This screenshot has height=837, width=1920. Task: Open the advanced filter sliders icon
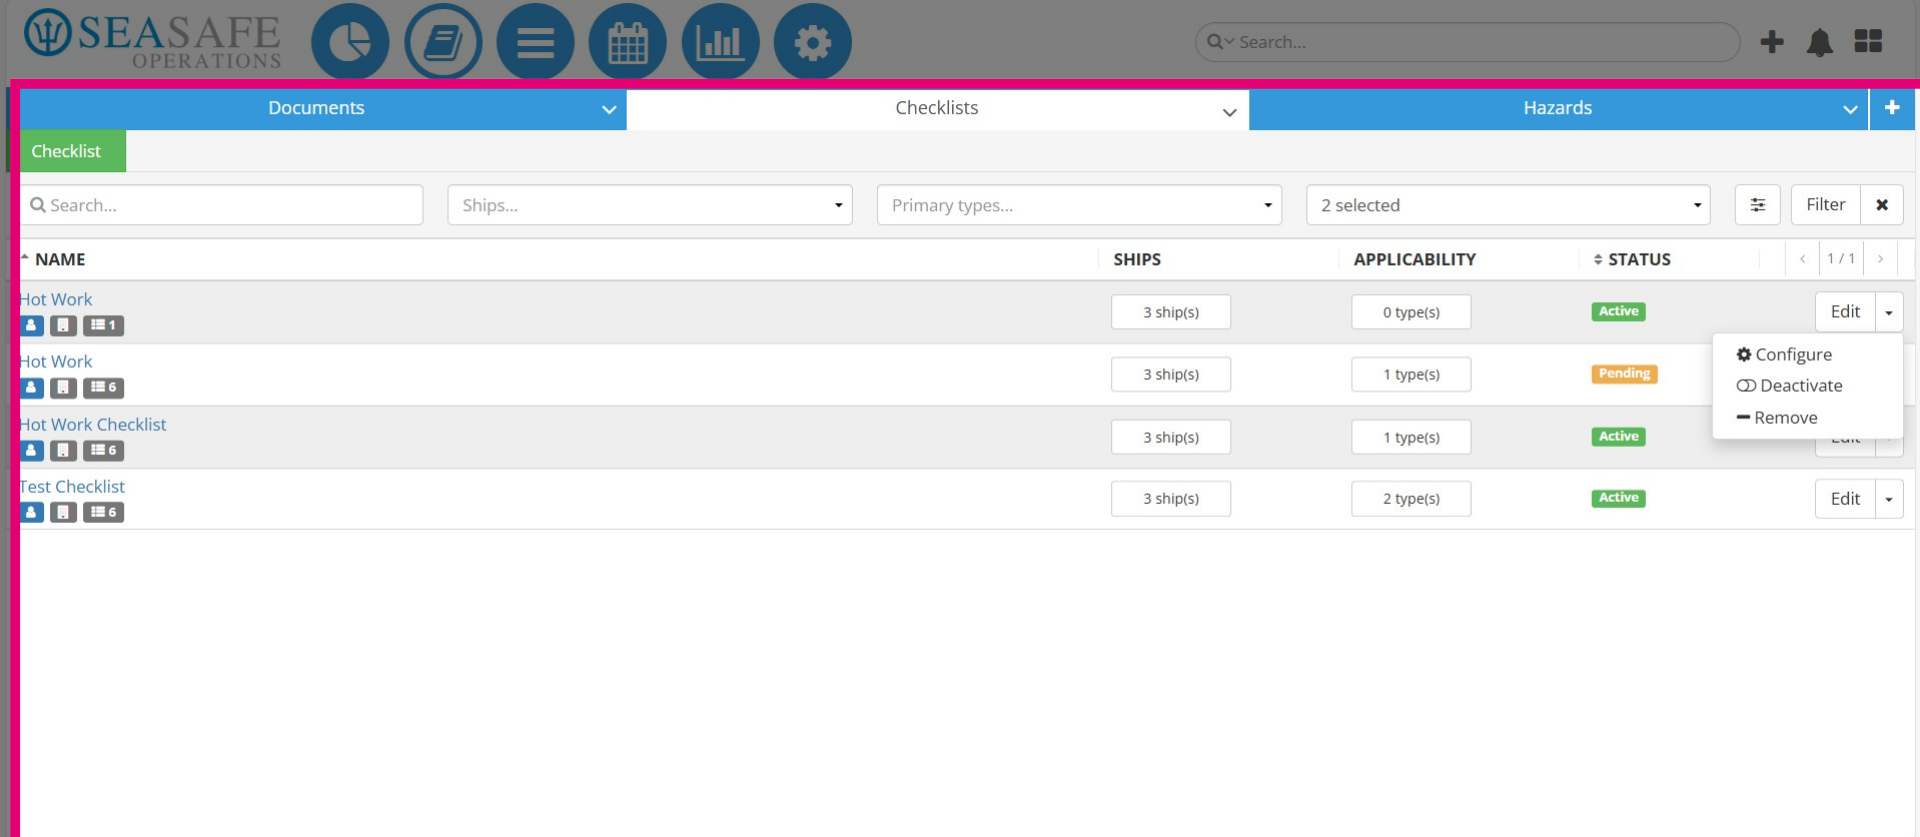click(x=1757, y=205)
